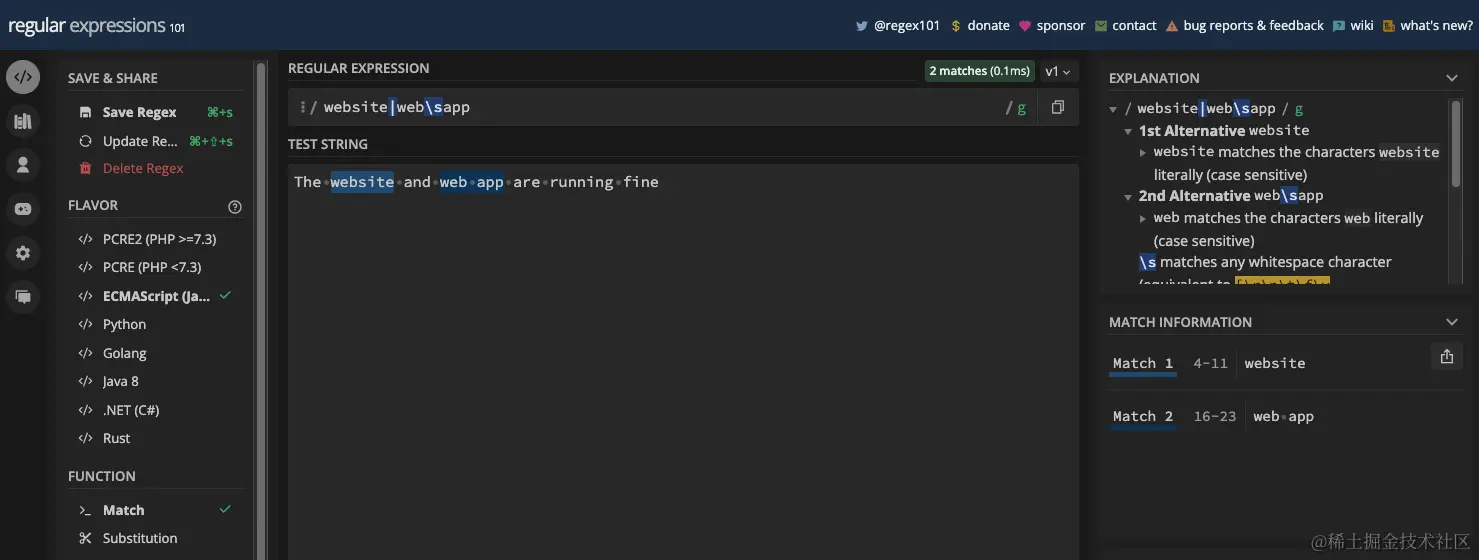Click the scissors icon beside Substitution
Viewport: 1479px width, 560px height.
(x=85, y=538)
